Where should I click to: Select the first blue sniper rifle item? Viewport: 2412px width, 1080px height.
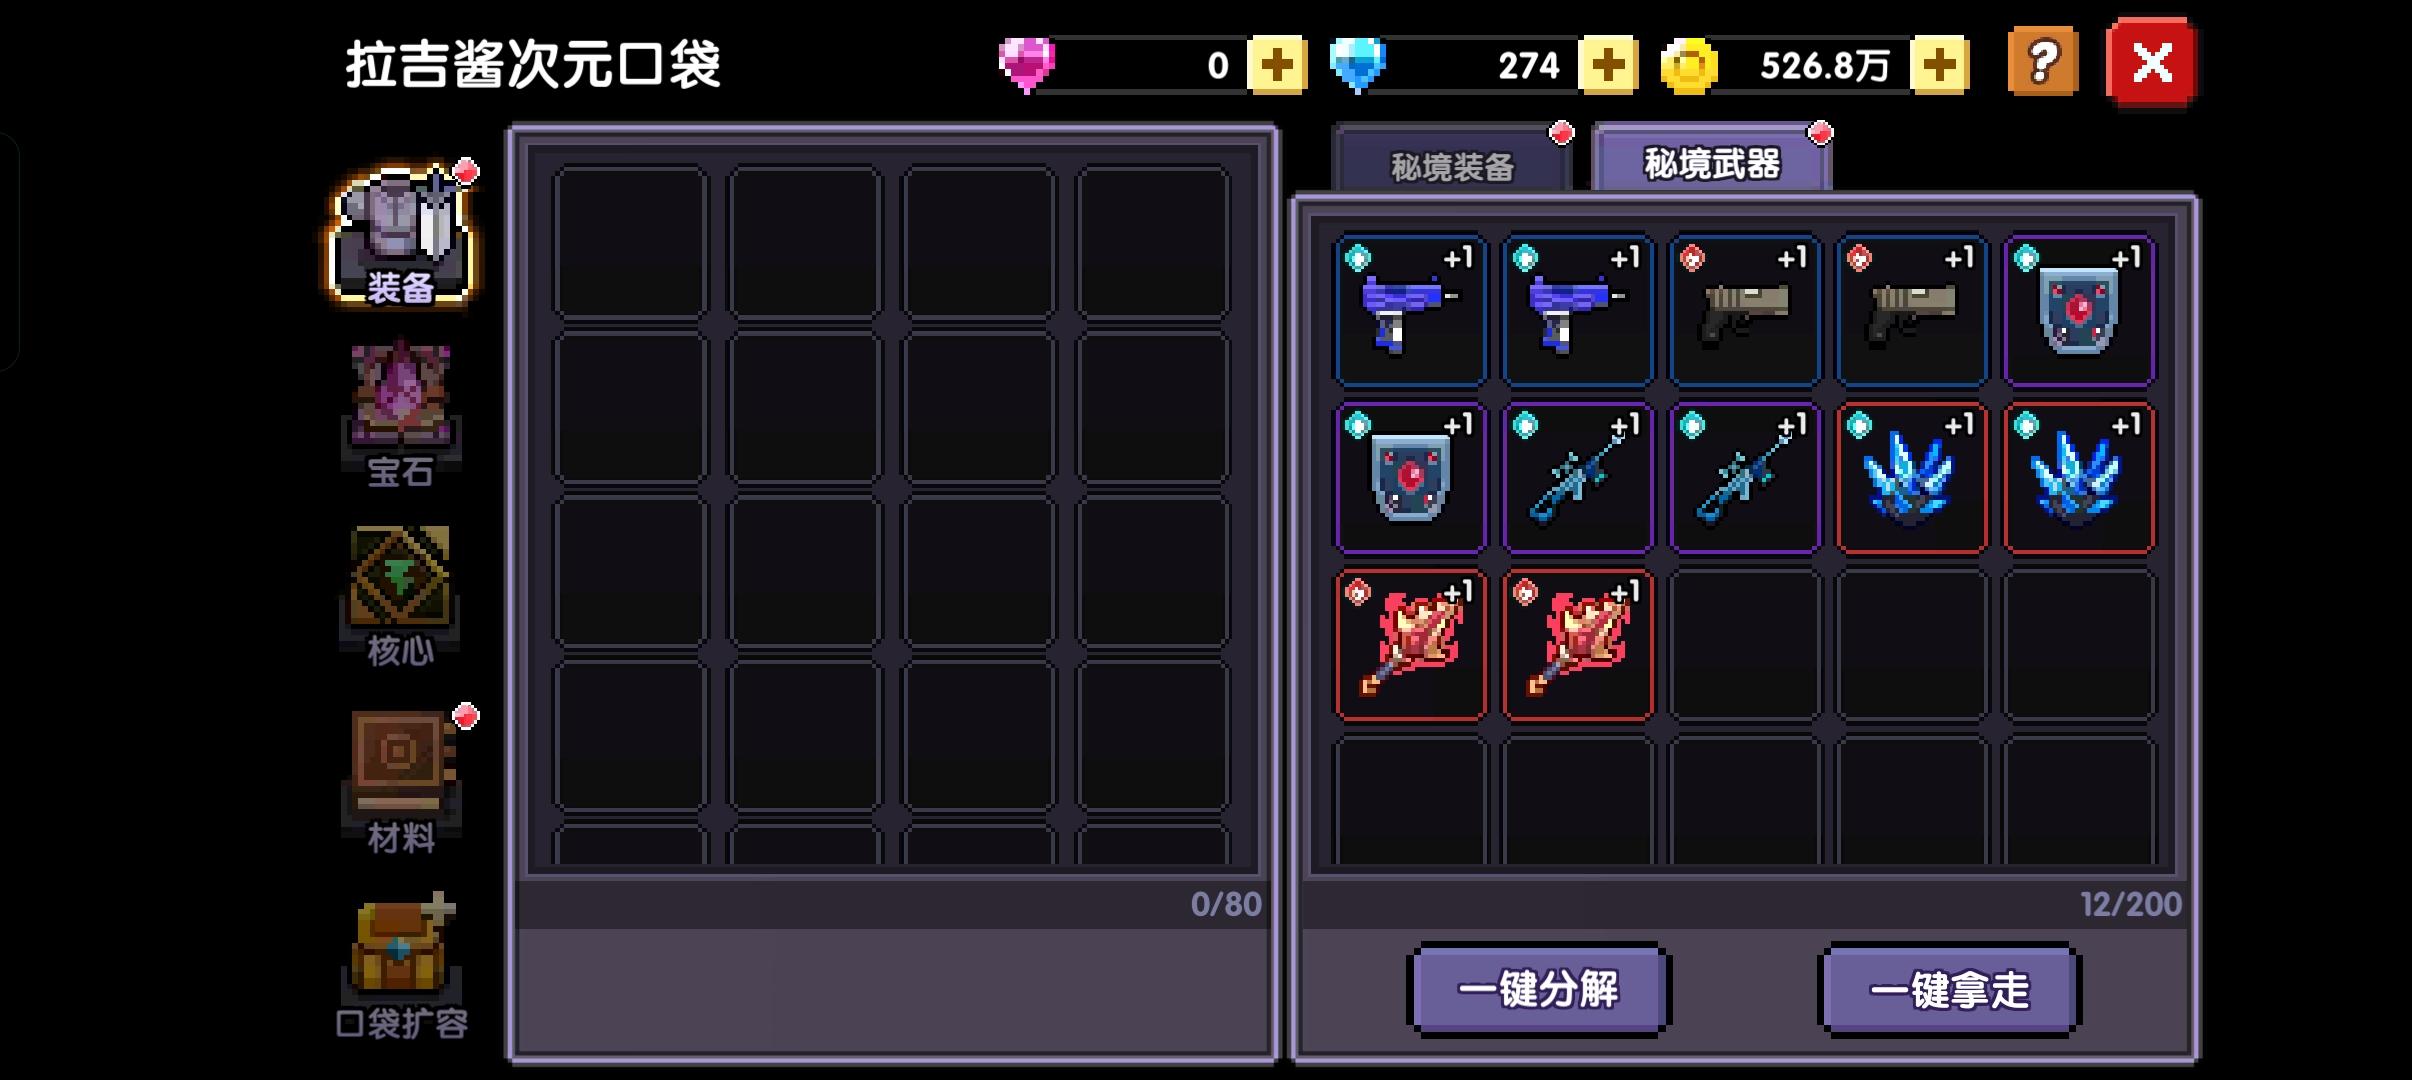click(1578, 478)
